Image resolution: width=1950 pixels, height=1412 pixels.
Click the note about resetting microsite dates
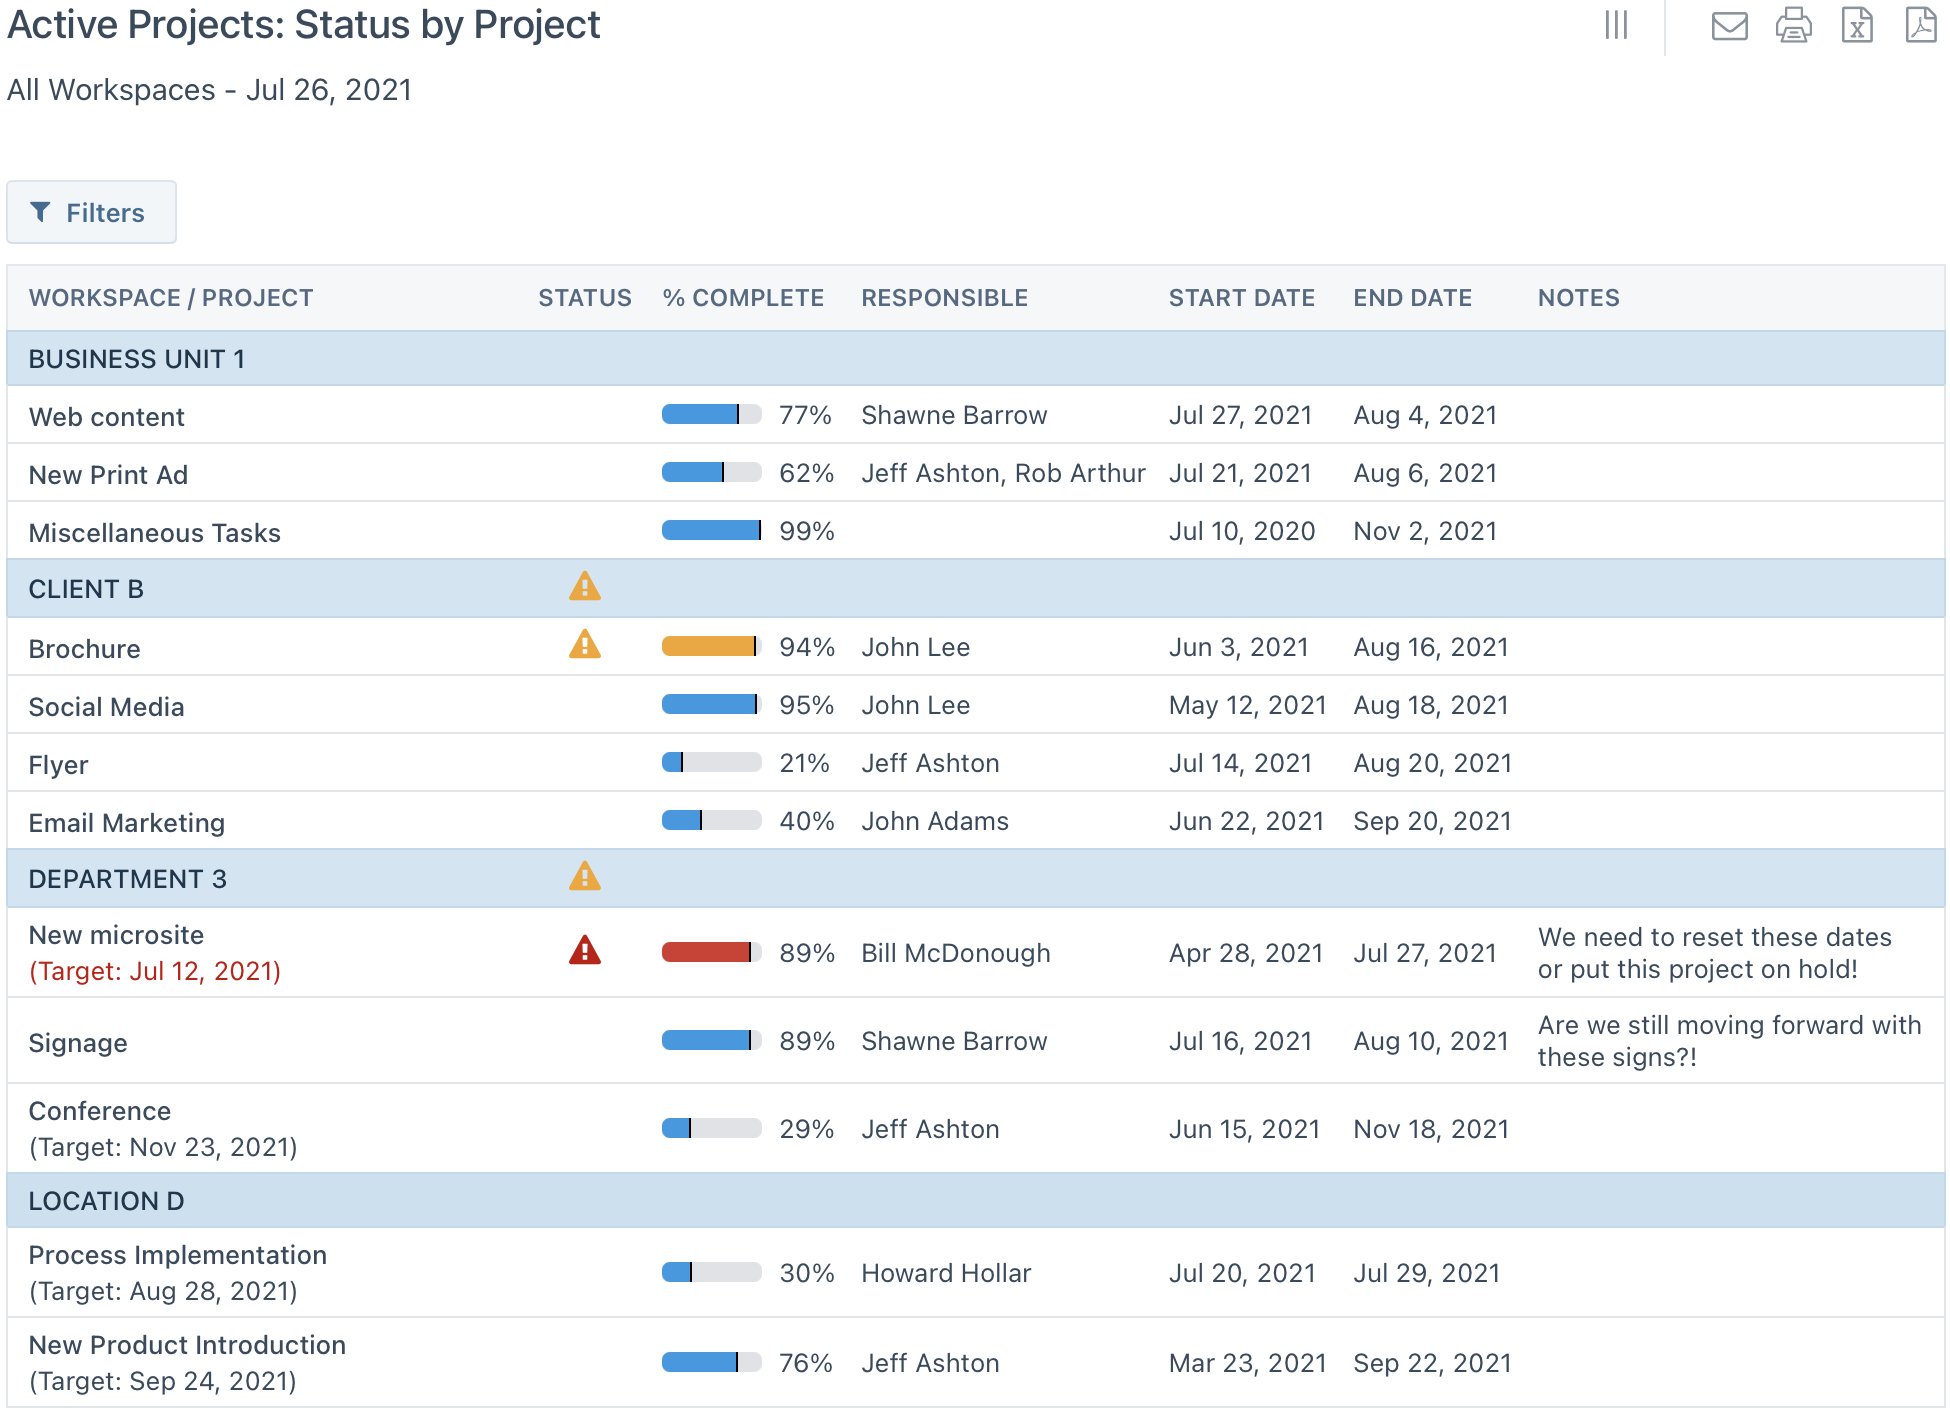(1714, 952)
